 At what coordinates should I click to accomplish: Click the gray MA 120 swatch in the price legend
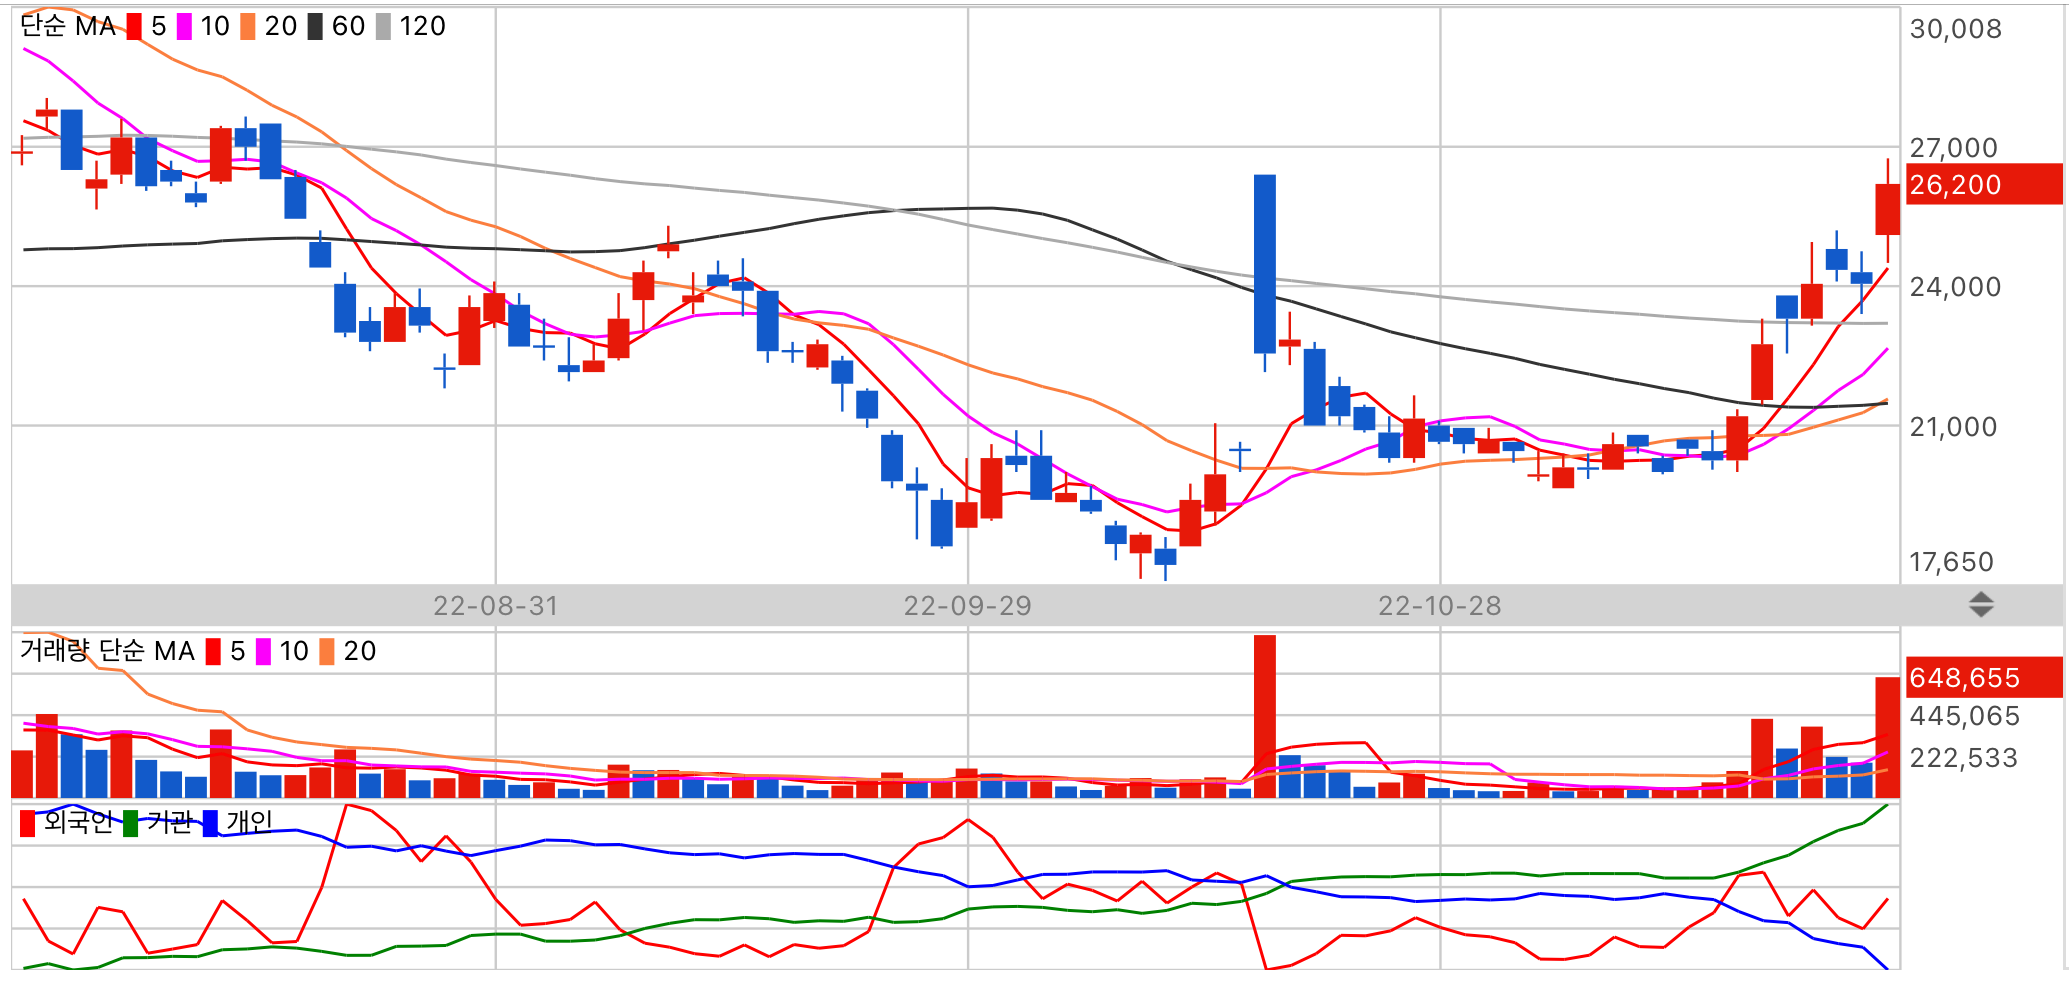(x=383, y=27)
